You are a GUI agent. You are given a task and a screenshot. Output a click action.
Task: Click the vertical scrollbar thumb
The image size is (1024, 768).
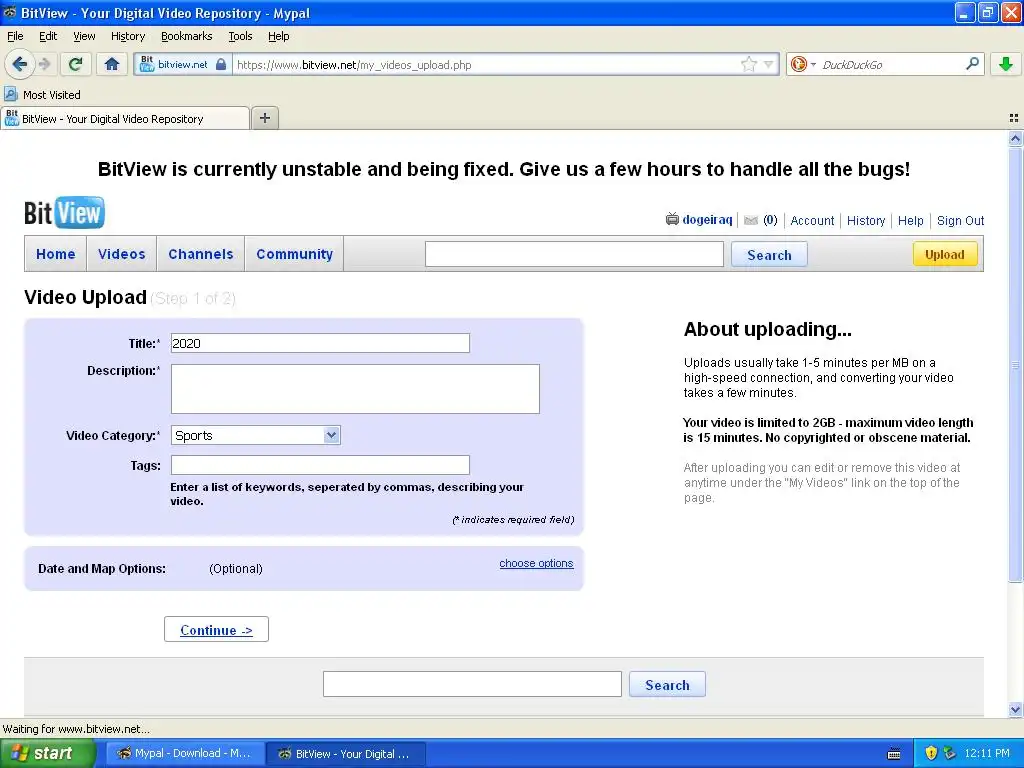(1015, 364)
